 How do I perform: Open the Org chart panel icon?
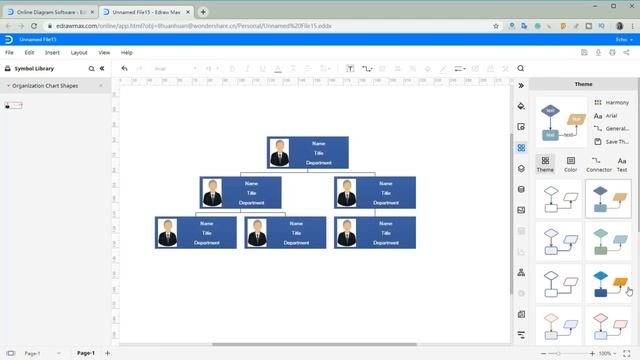click(x=521, y=272)
